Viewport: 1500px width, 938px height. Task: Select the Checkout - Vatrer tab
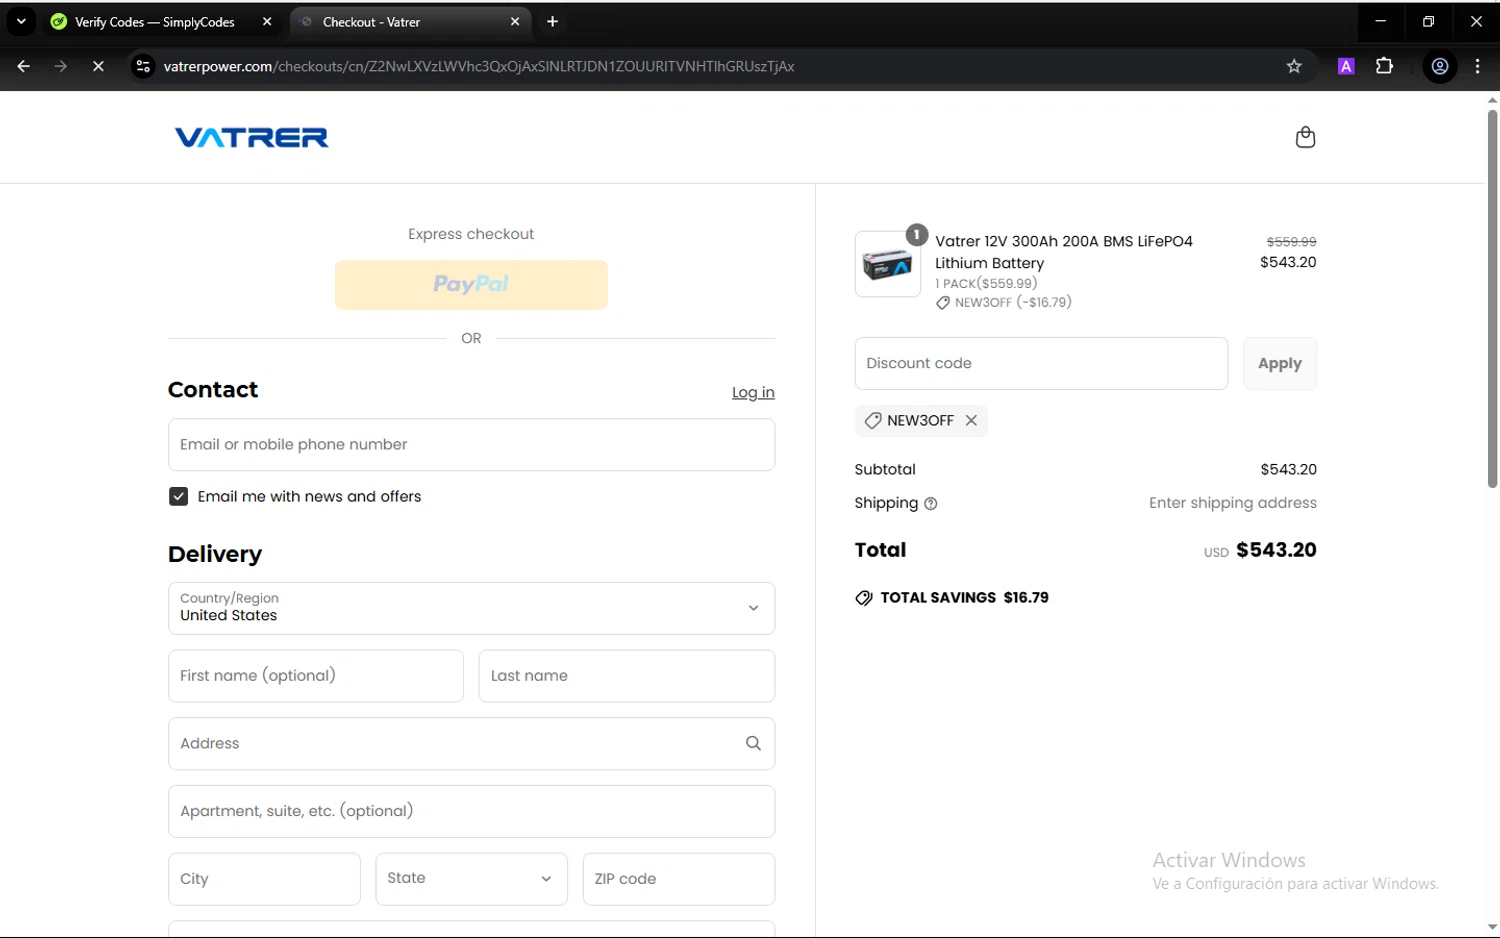(x=410, y=21)
